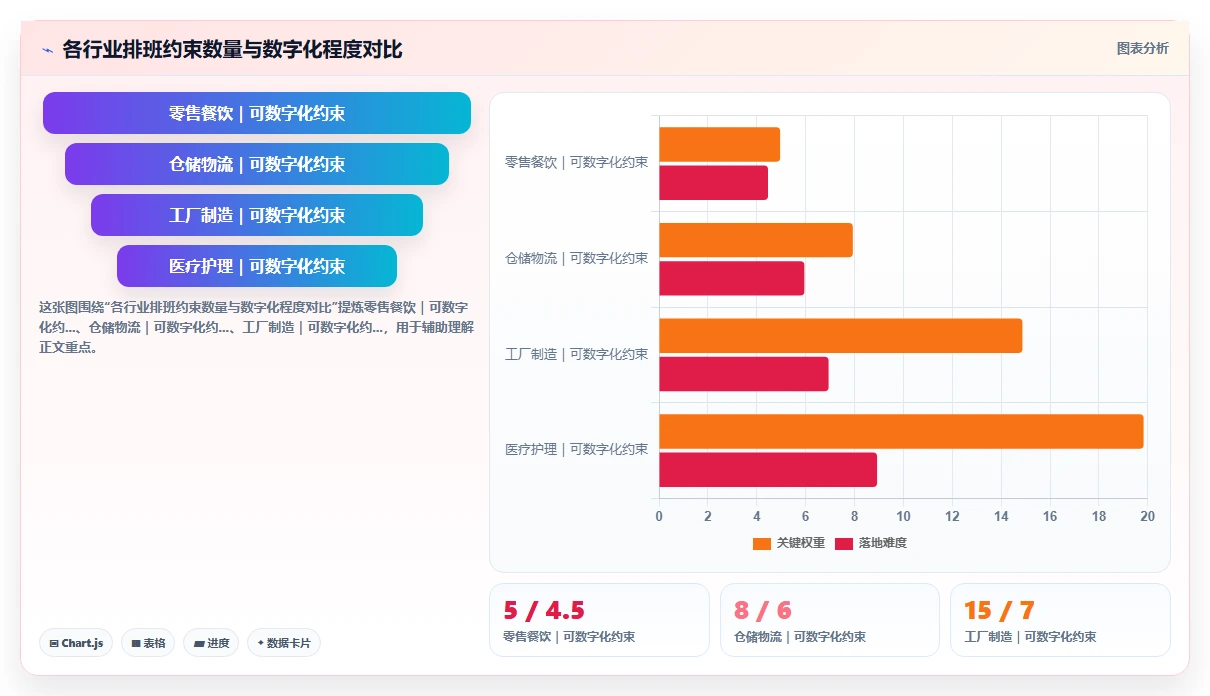
Task: Open the 5 / 4.5 零售餐饮 data card
Action: pyautogui.click(x=599, y=620)
